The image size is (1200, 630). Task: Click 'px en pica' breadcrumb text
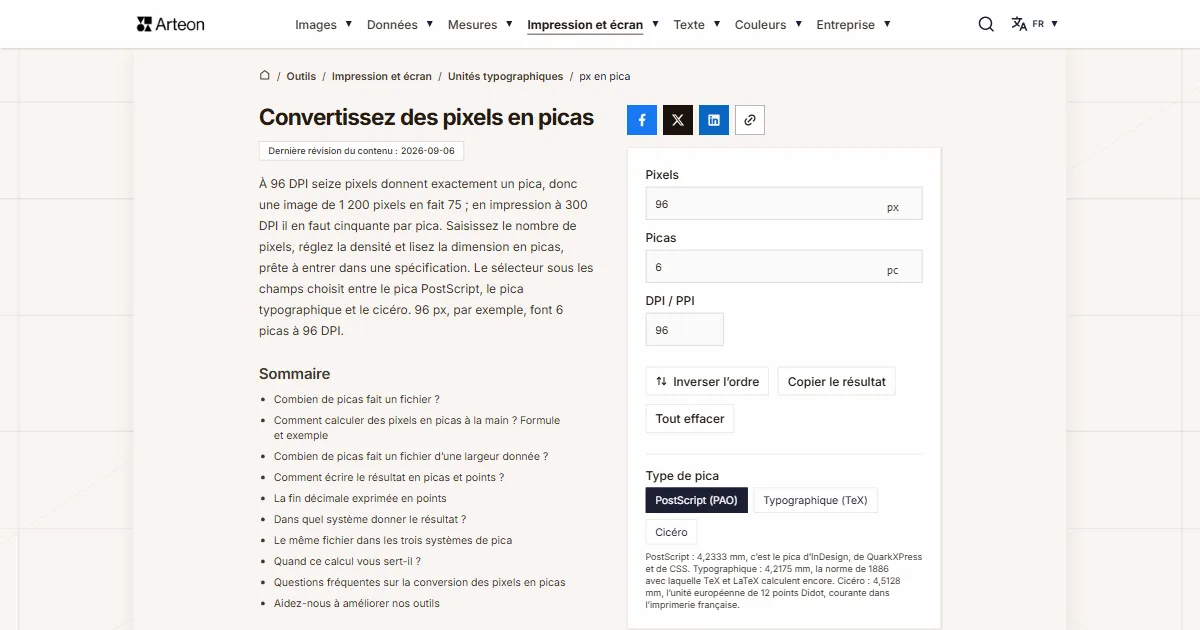point(605,76)
